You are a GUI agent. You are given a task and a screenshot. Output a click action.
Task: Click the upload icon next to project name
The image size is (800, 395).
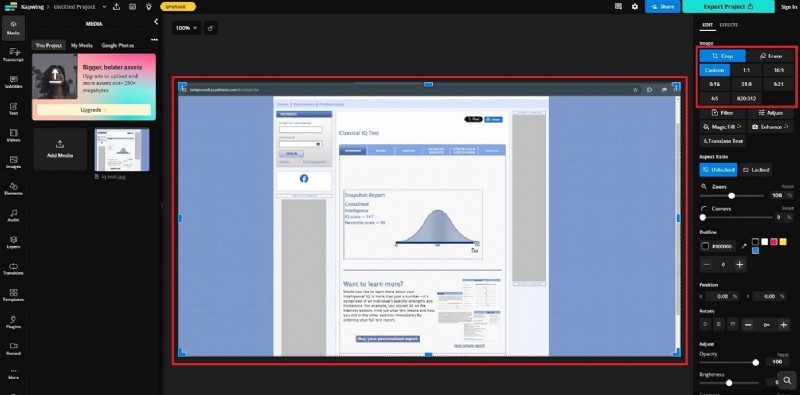point(116,7)
